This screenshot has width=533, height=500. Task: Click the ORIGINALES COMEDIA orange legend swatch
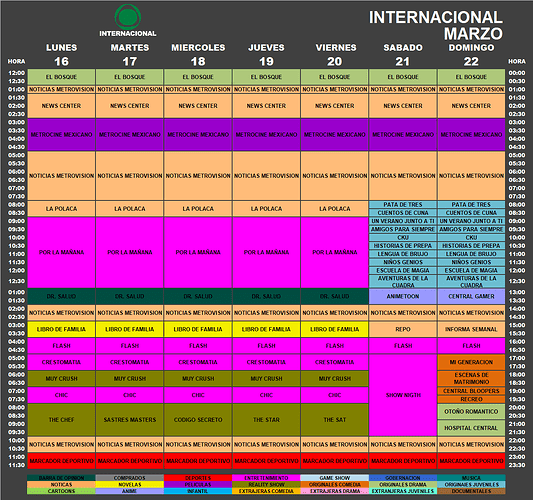tap(334, 484)
